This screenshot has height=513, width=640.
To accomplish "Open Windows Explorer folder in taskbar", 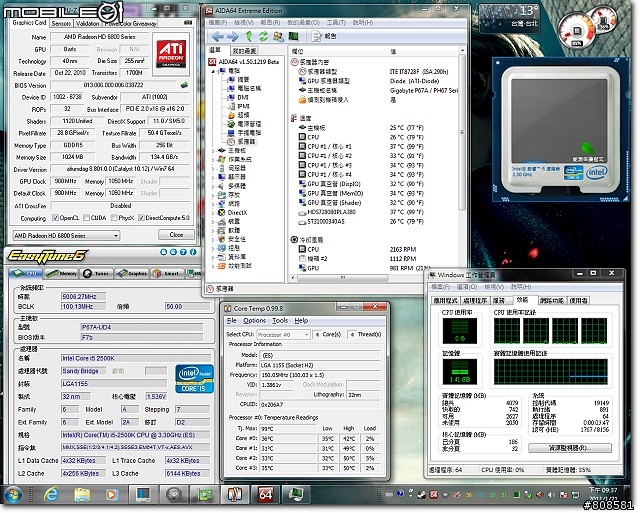I will [82, 494].
